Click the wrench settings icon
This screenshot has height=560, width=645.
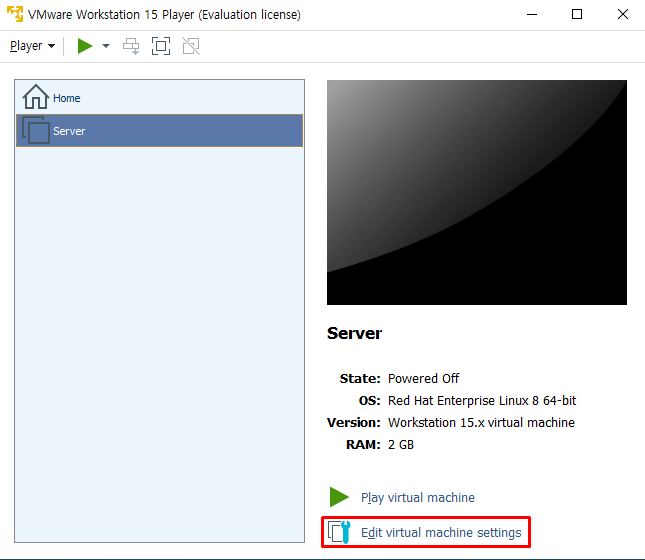(x=340, y=532)
